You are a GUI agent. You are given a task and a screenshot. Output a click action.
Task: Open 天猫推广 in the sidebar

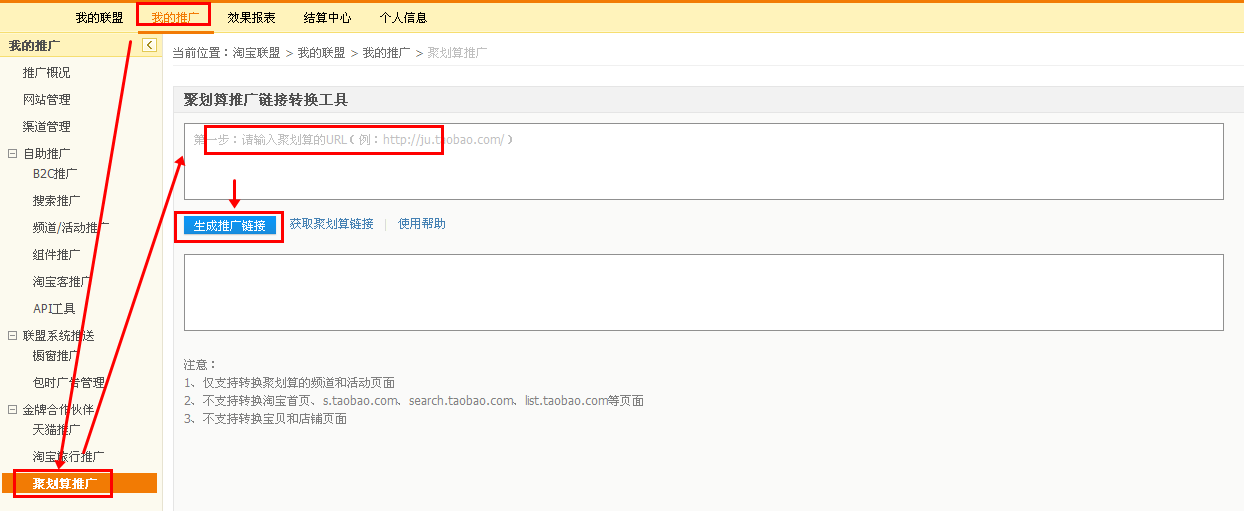point(56,429)
